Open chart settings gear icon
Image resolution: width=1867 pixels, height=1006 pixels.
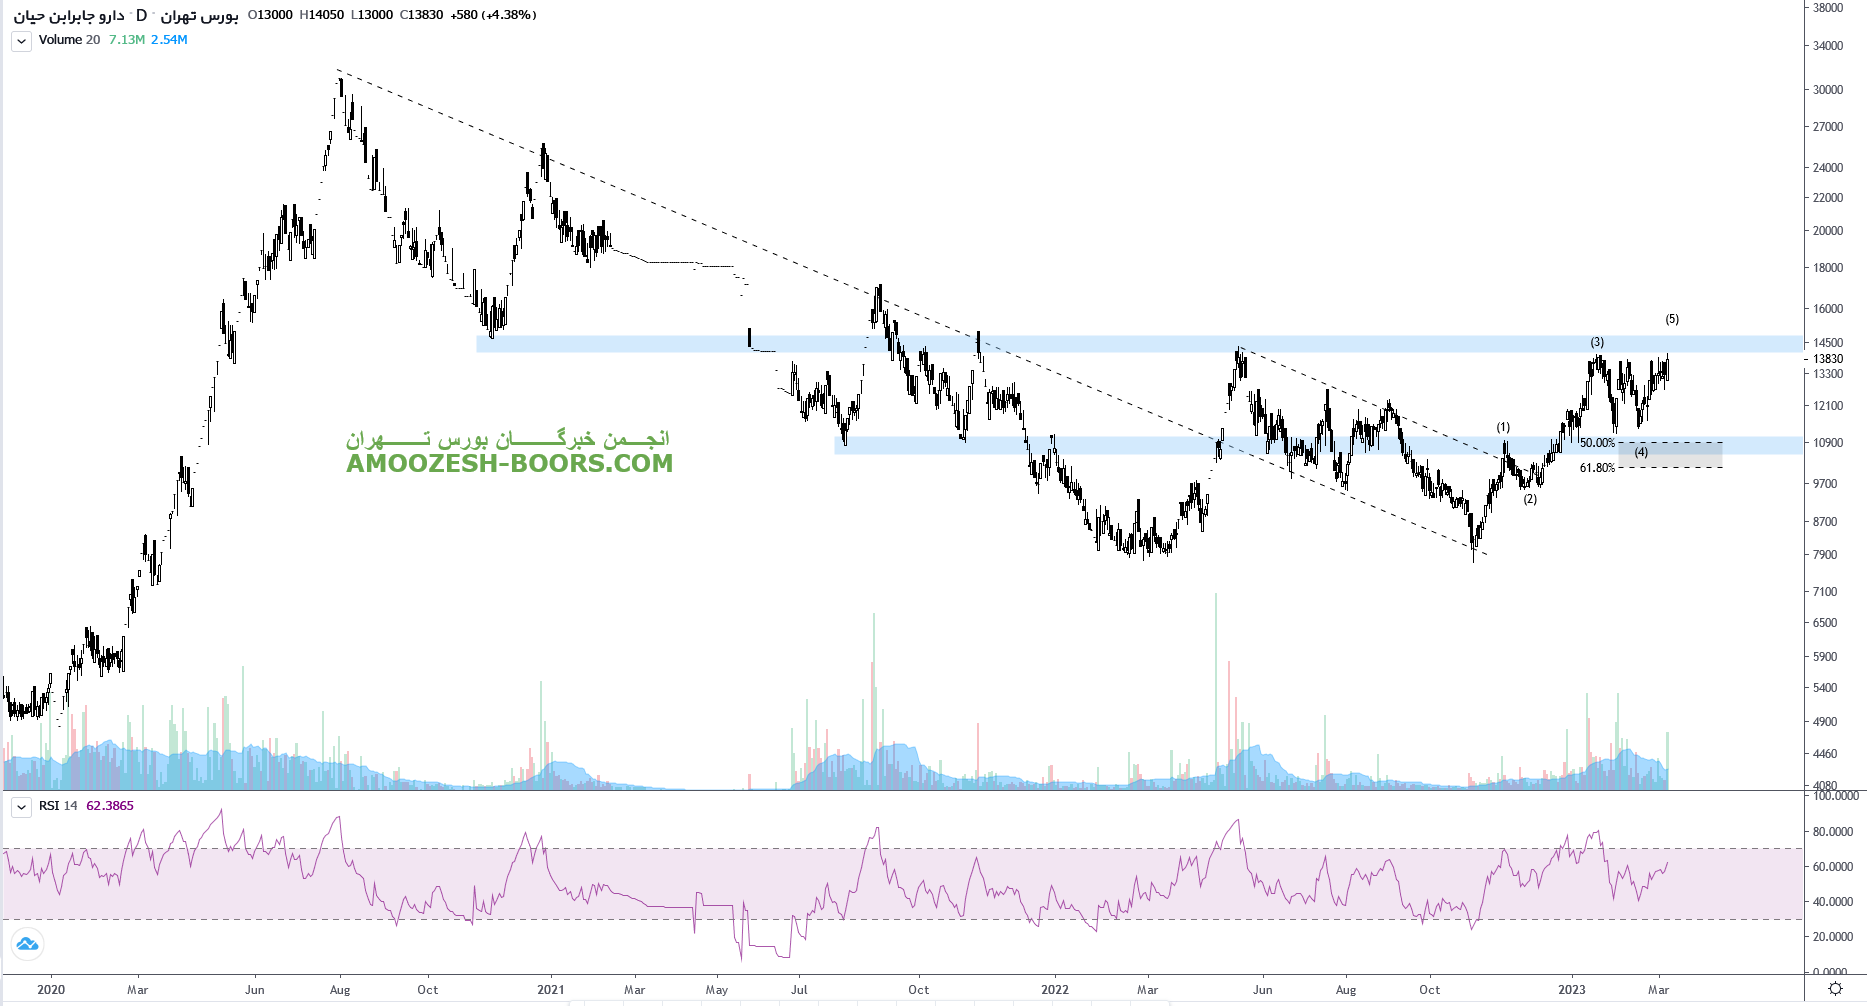1835,988
